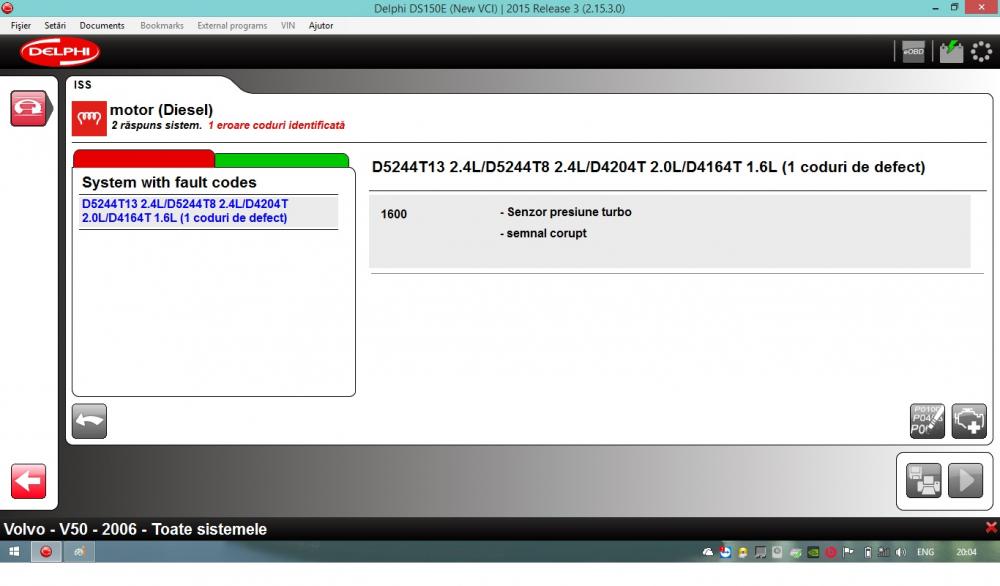The image size is (1000, 586).
Task: Open the volume speaker tray icon
Action: pos(901,552)
